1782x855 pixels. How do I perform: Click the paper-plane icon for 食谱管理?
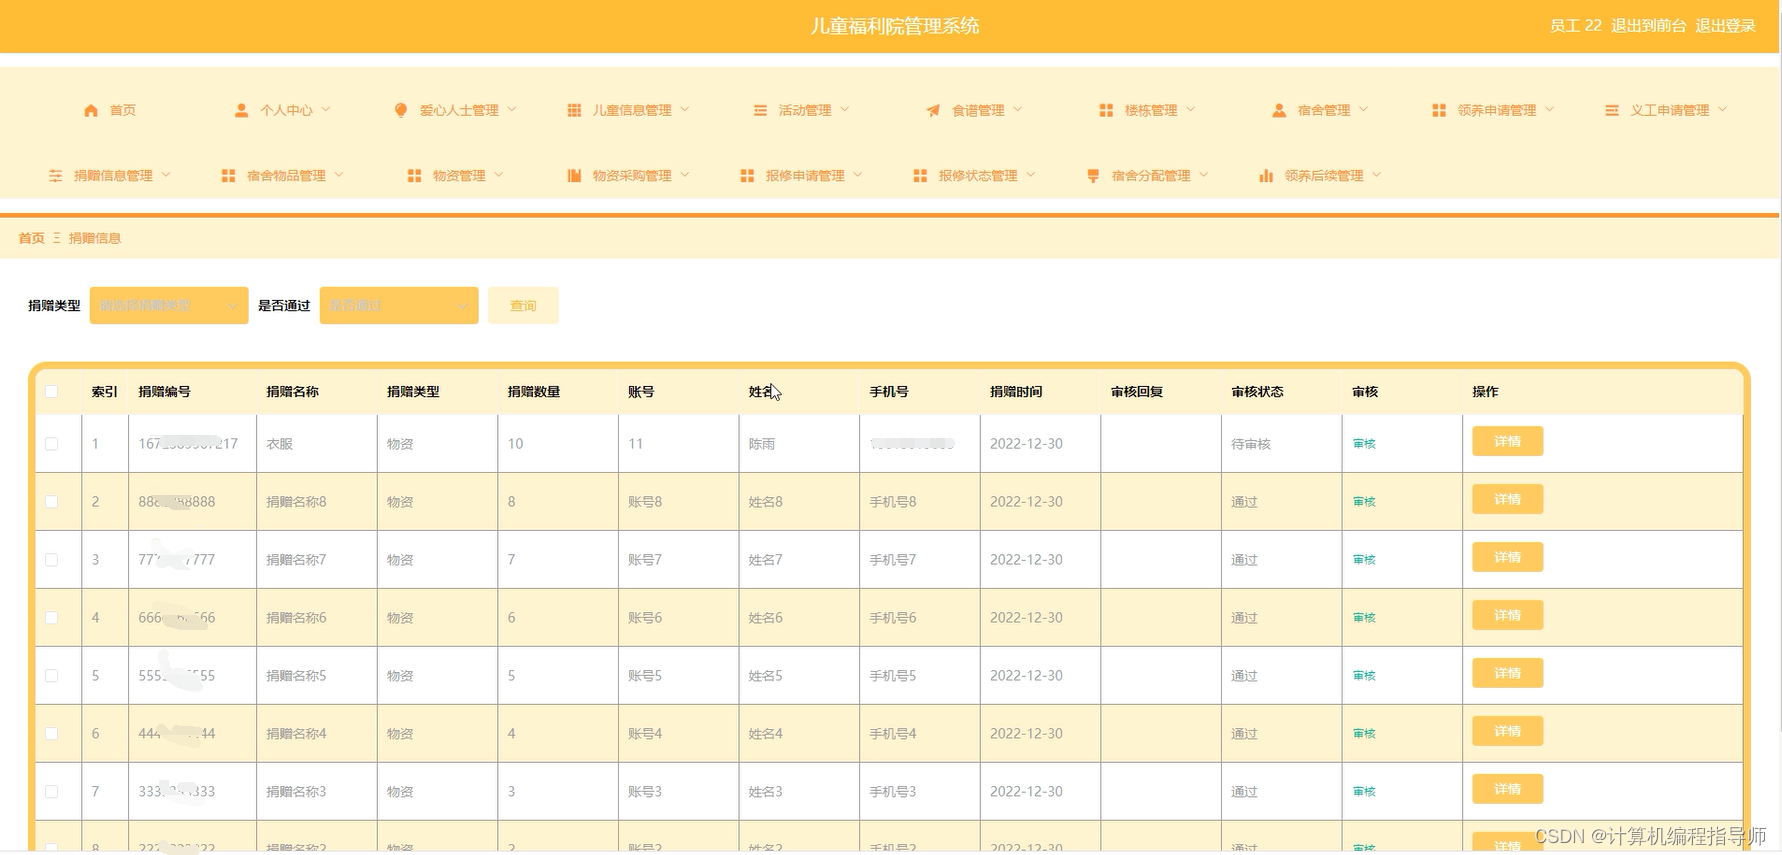coord(933,110)
